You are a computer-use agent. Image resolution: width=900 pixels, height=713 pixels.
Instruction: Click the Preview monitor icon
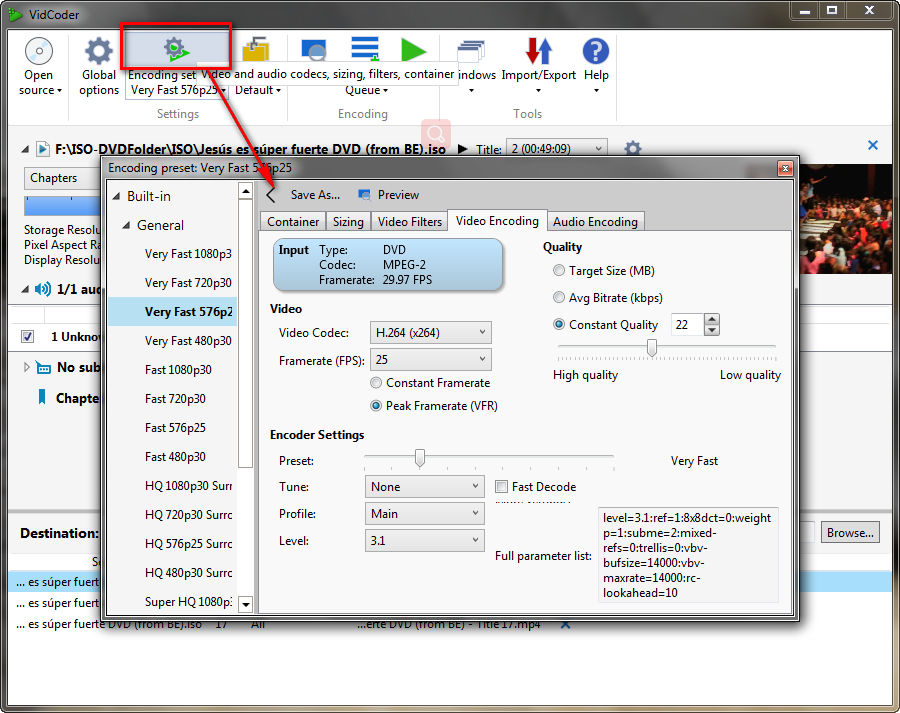pos(364,195)
